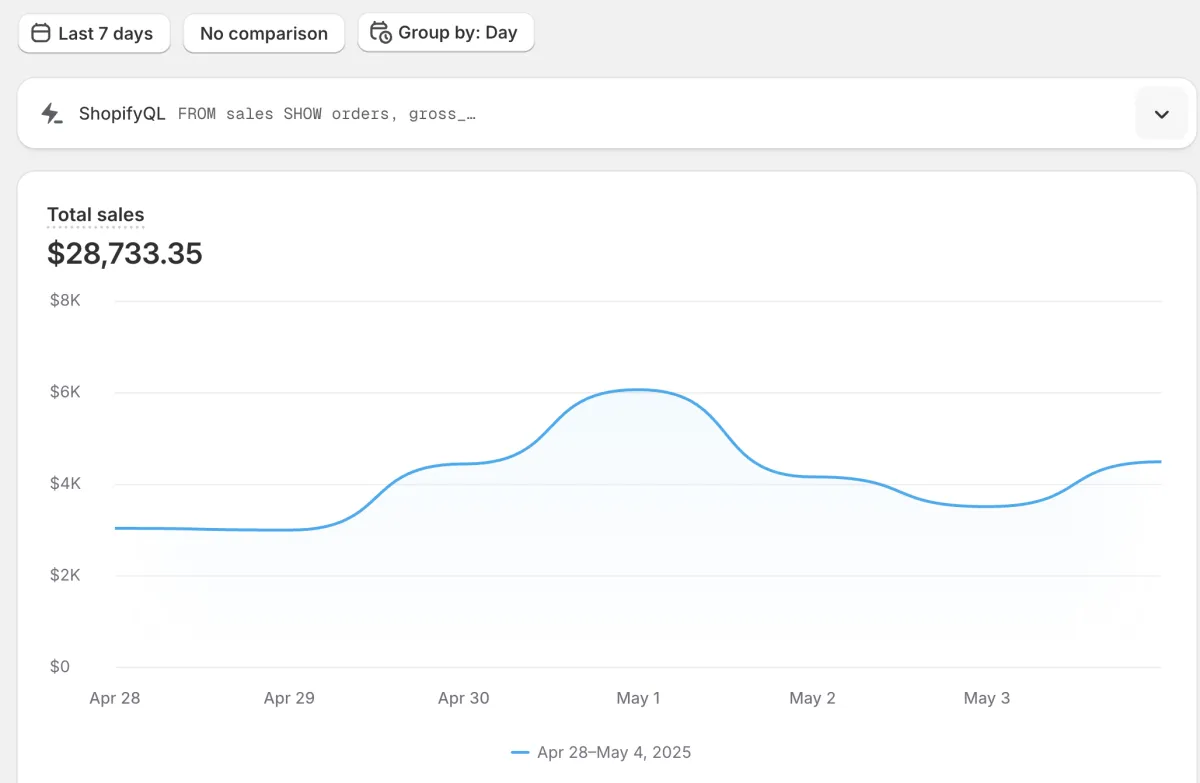
Task: Expand the ShopifyQL query with the chevron
Action: pyautogui.click(x=1161, y=114)
